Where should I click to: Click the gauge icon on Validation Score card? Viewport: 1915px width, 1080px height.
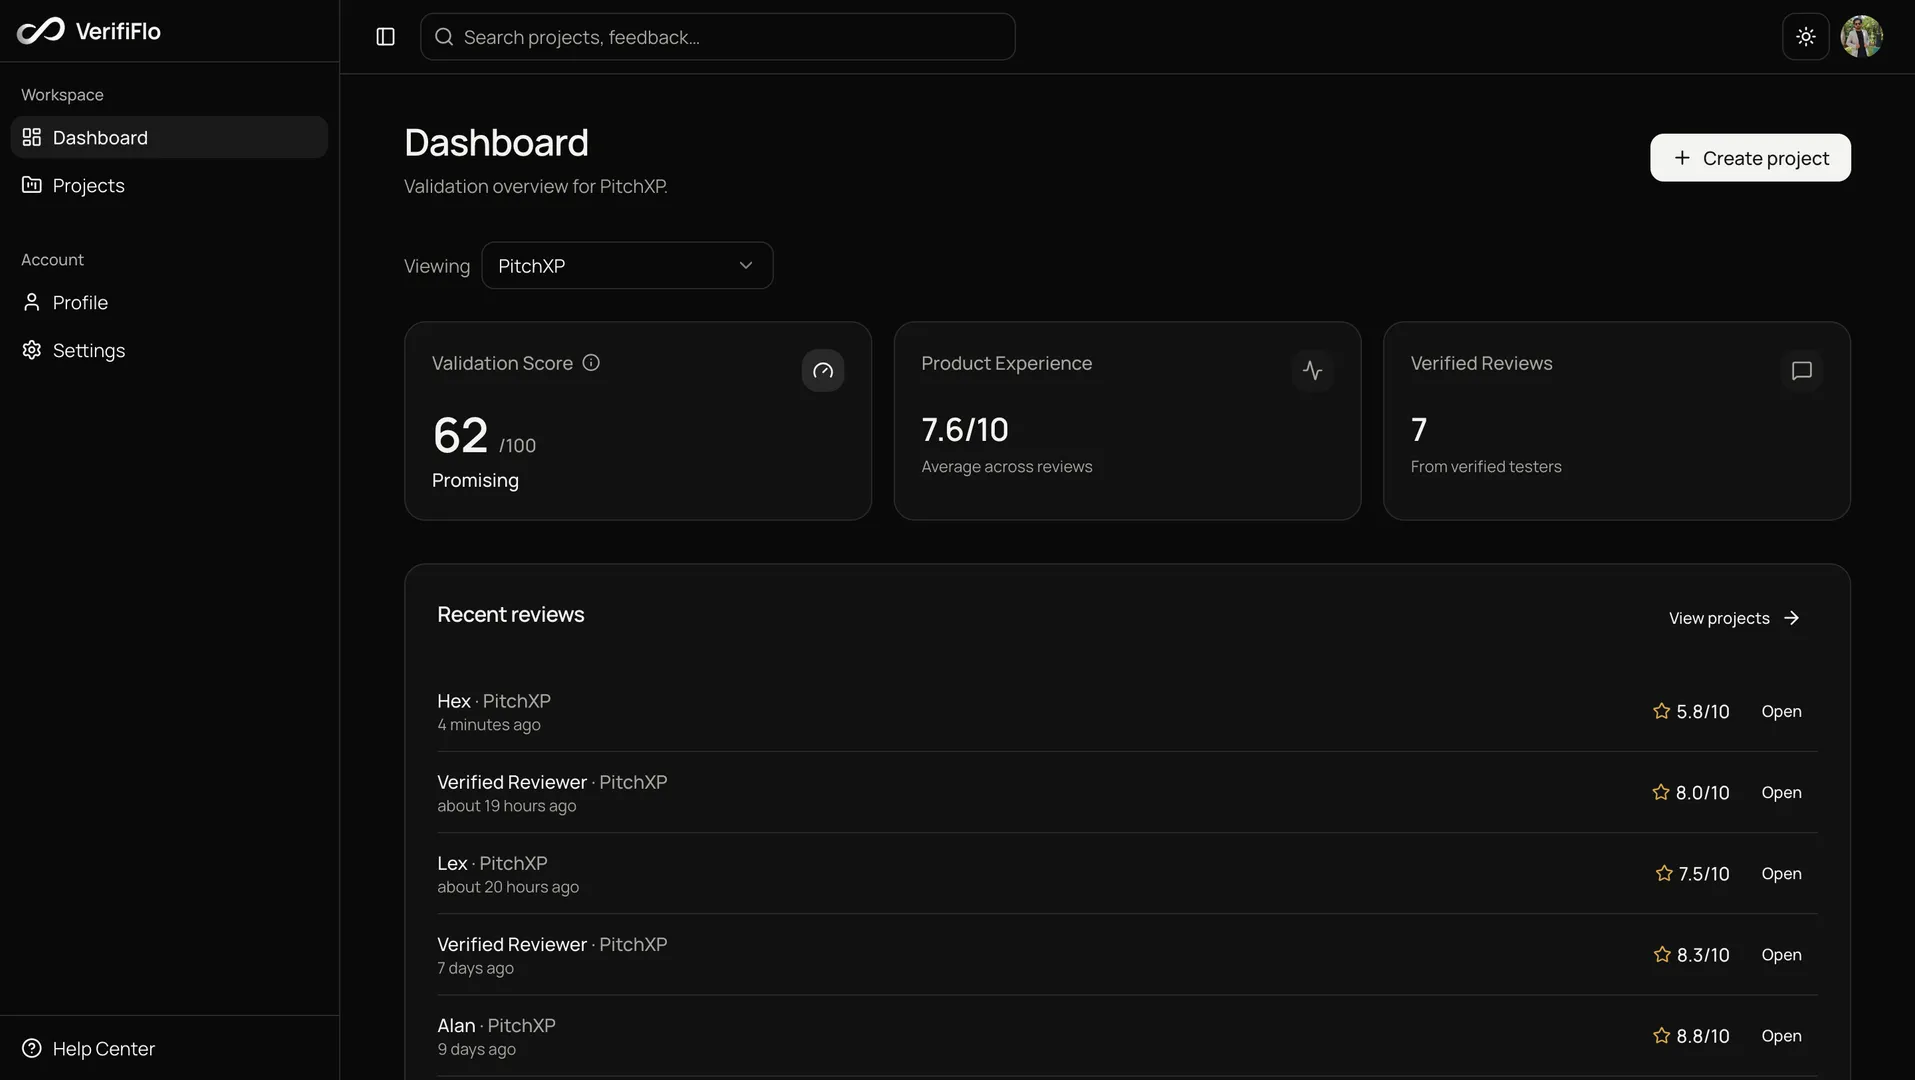[x=823, y=371]
